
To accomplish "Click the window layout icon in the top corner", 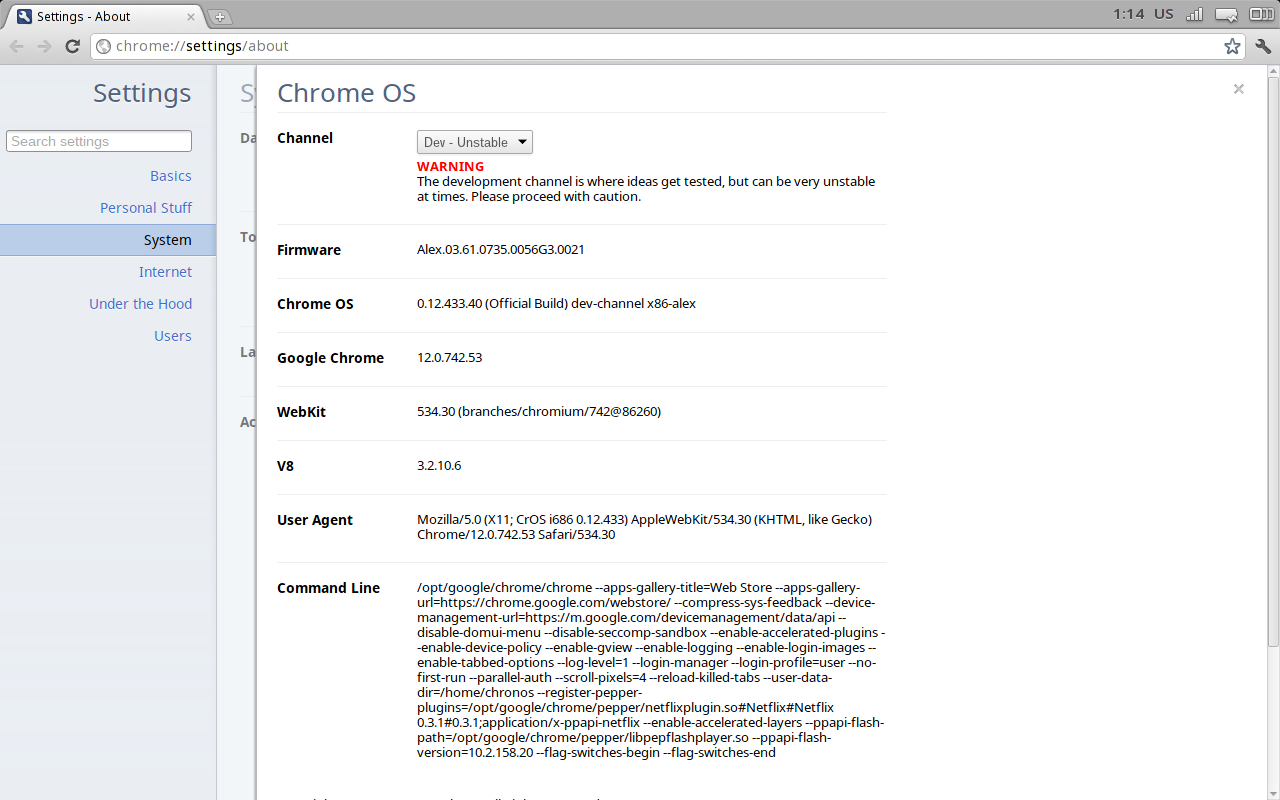I will pos(1262,14).
